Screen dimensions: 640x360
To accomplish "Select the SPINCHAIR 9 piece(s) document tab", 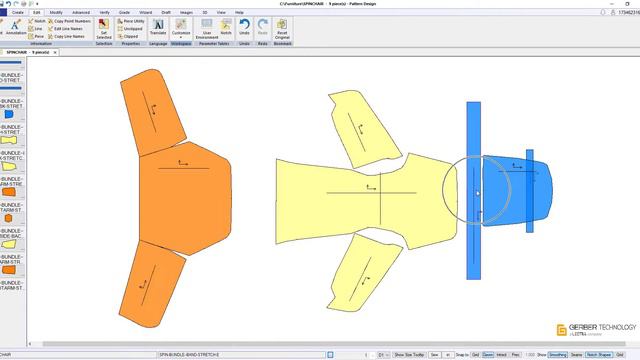I will pyautogui.click(x=28, y=52).
